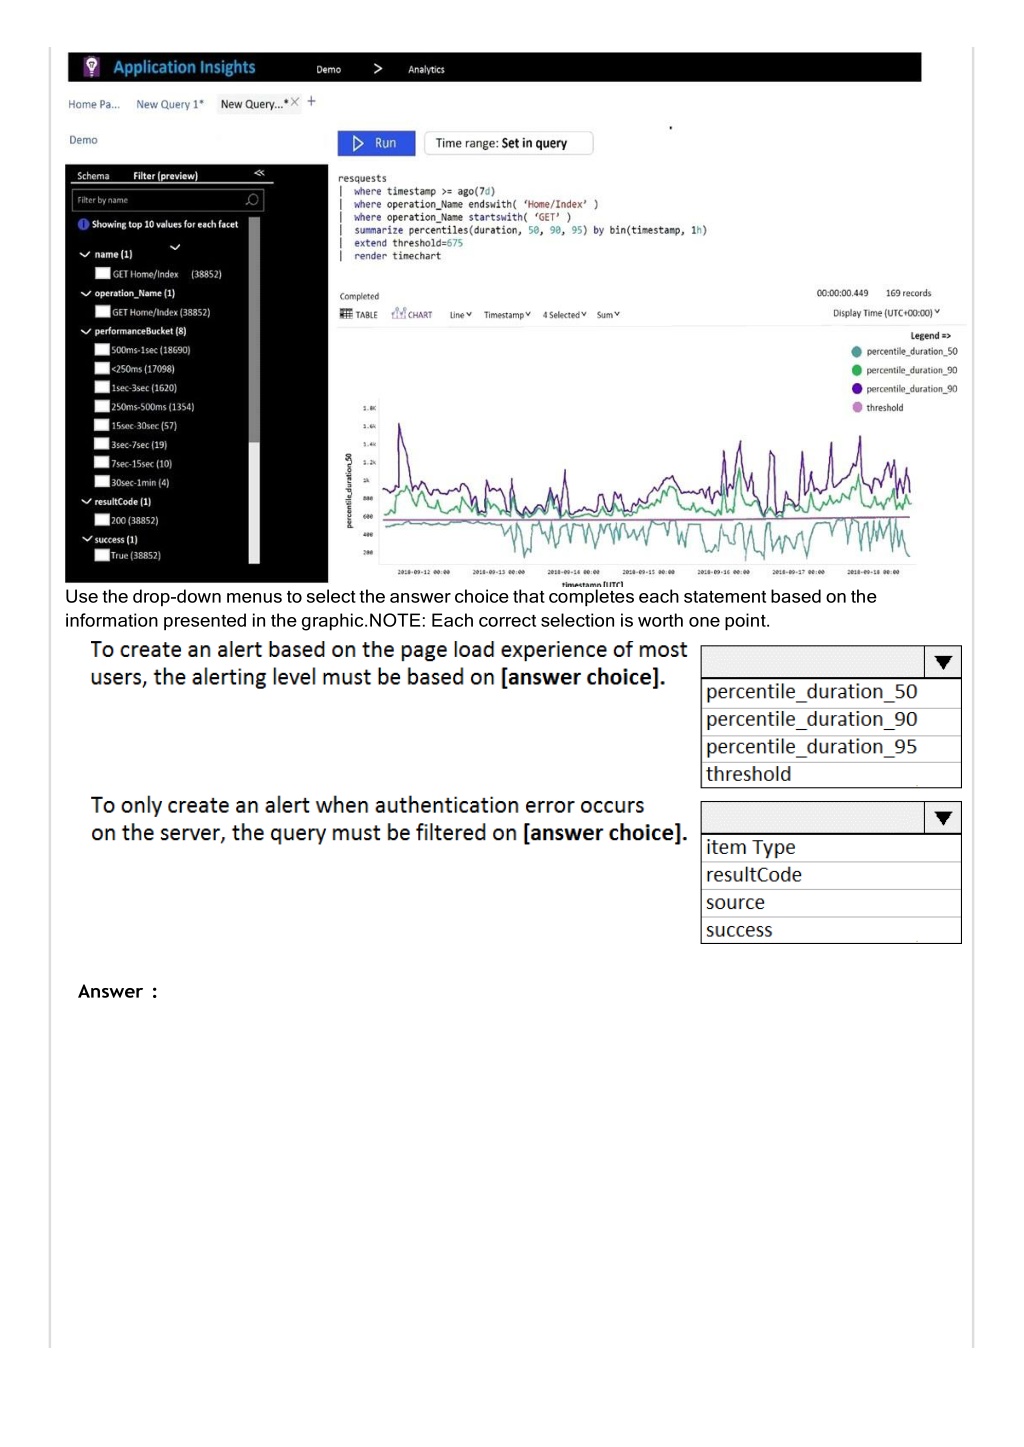Viewport: 1024px width, 1447px height.
Task: Select source in the answer list
Action: click(x=831, y=903)
